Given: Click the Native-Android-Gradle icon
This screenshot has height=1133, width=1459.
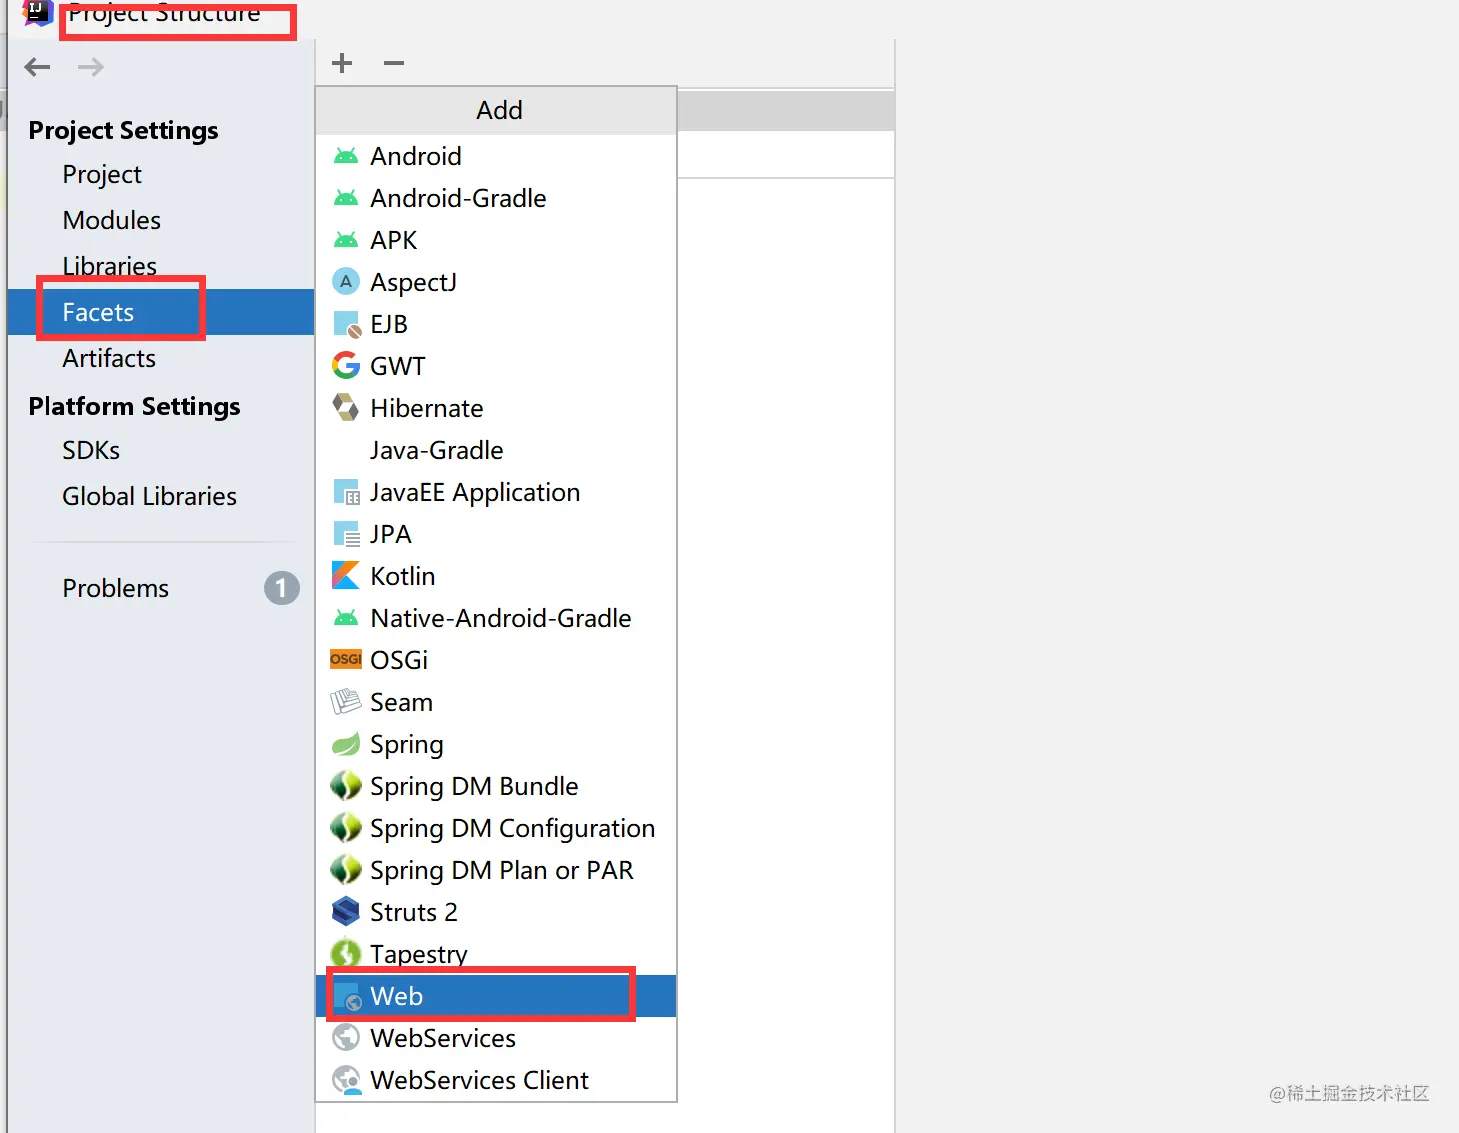Looking at the screenshot, I should [346, 618].
